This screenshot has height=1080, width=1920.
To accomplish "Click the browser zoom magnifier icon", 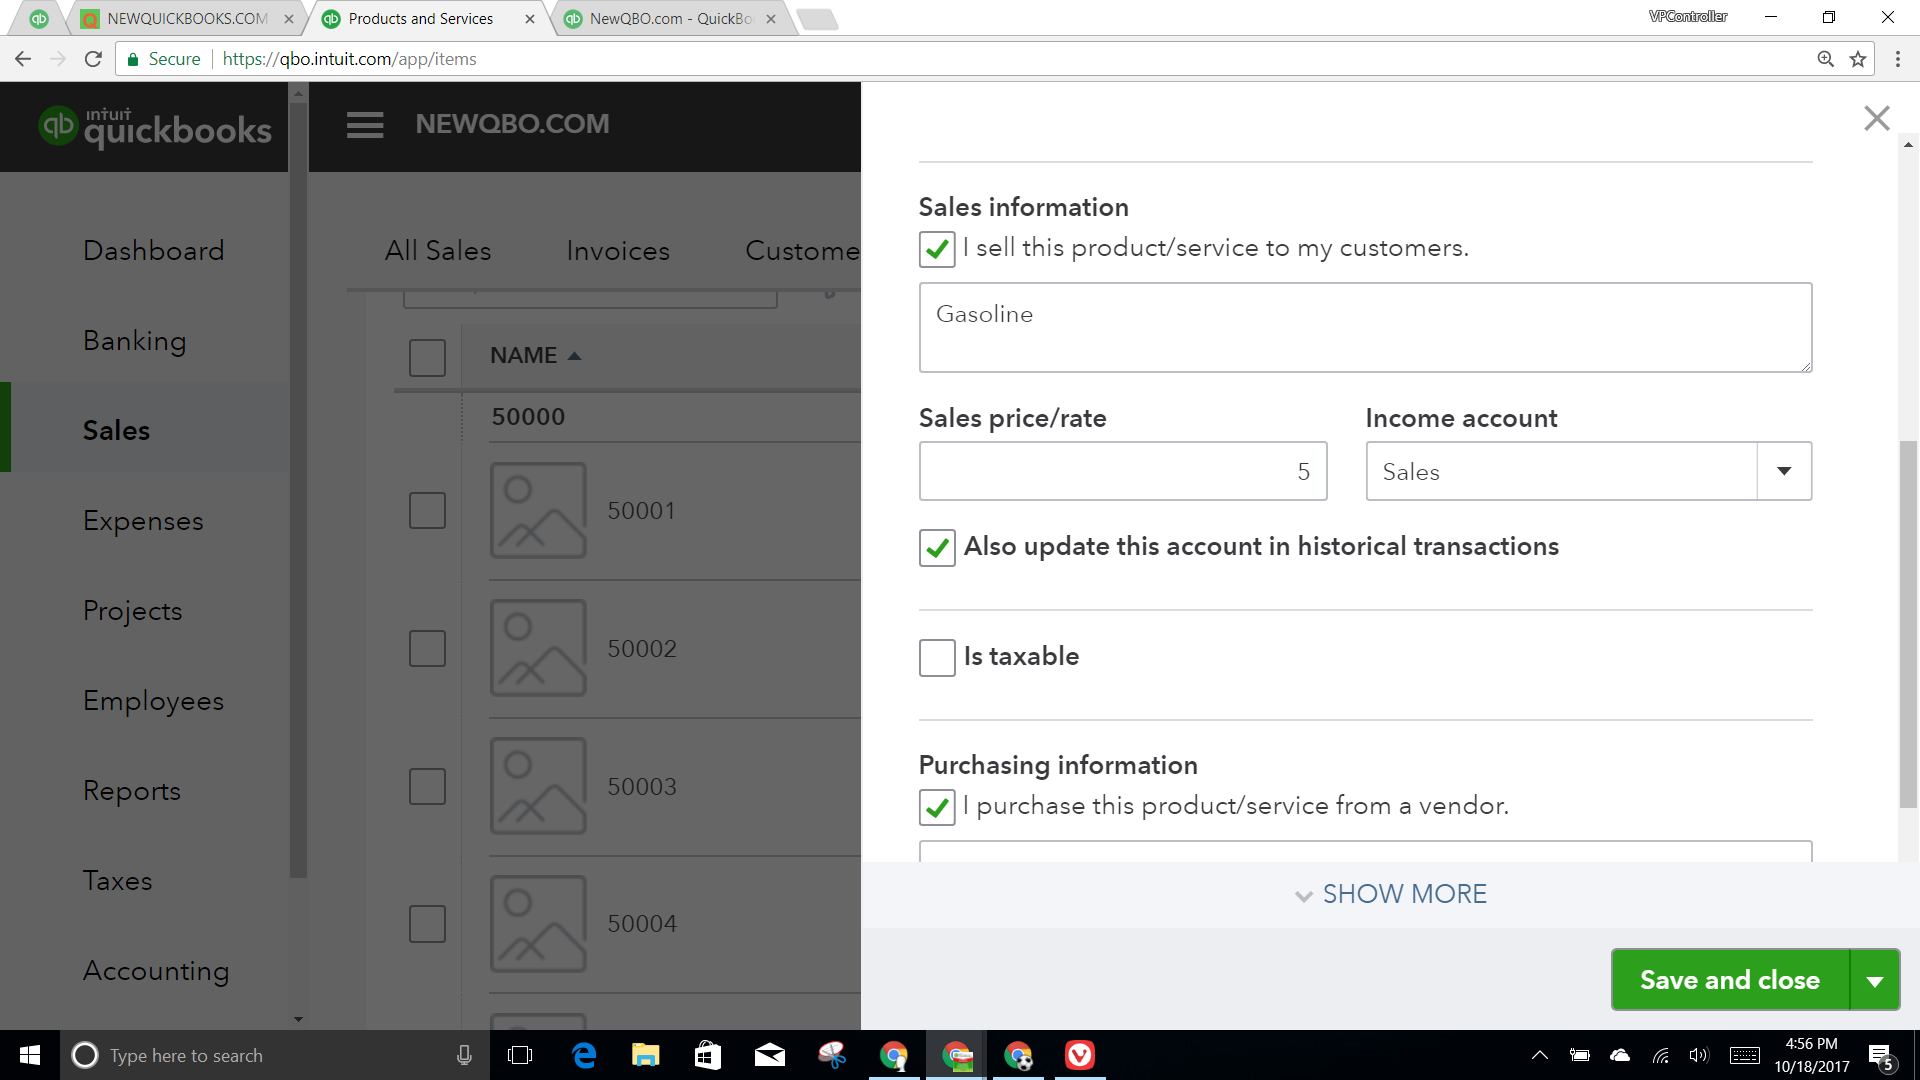I will 1825,59.
